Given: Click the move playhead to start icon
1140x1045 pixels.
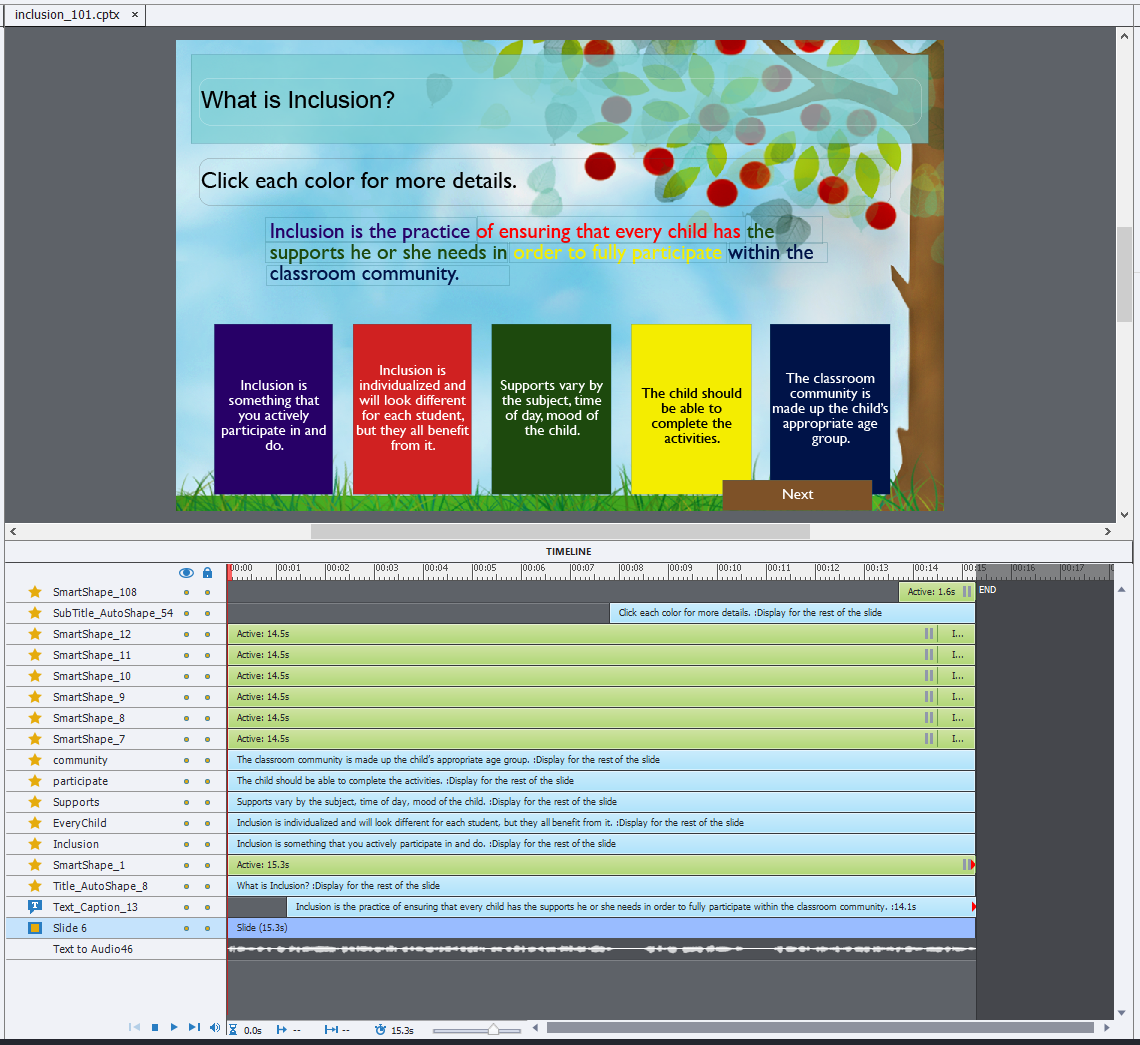Looking at the screenshot, I should (135, 1027).
